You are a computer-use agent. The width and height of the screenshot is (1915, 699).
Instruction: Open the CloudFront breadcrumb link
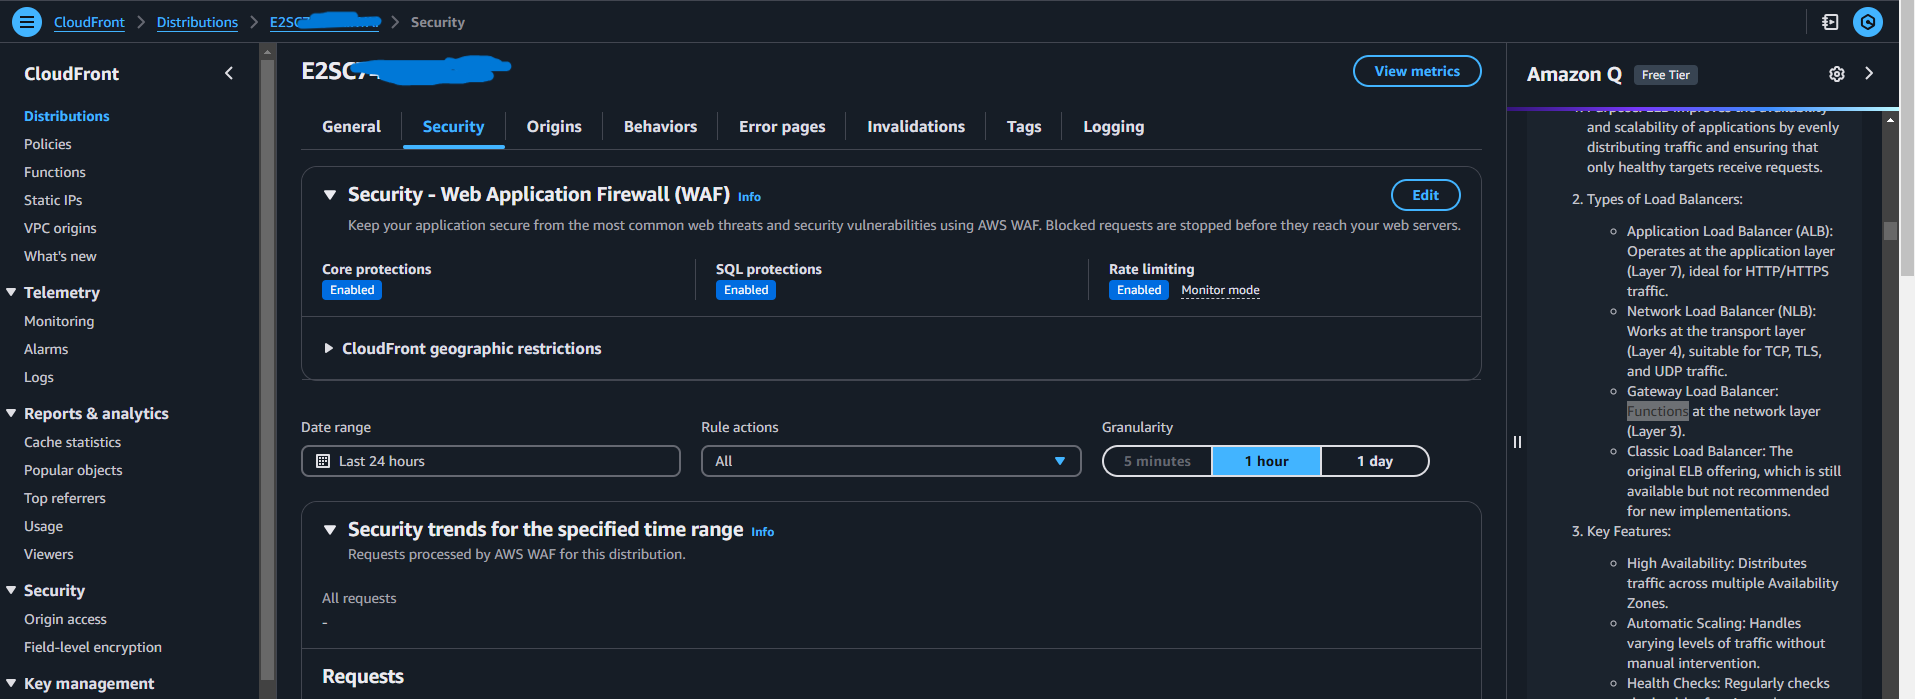pos(89,22)
